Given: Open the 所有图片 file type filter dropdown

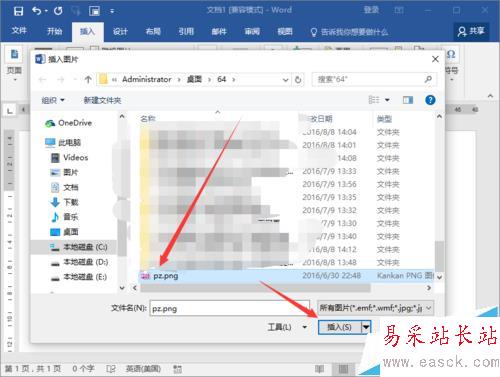Looking at the screenshot, I should point(375,308).
